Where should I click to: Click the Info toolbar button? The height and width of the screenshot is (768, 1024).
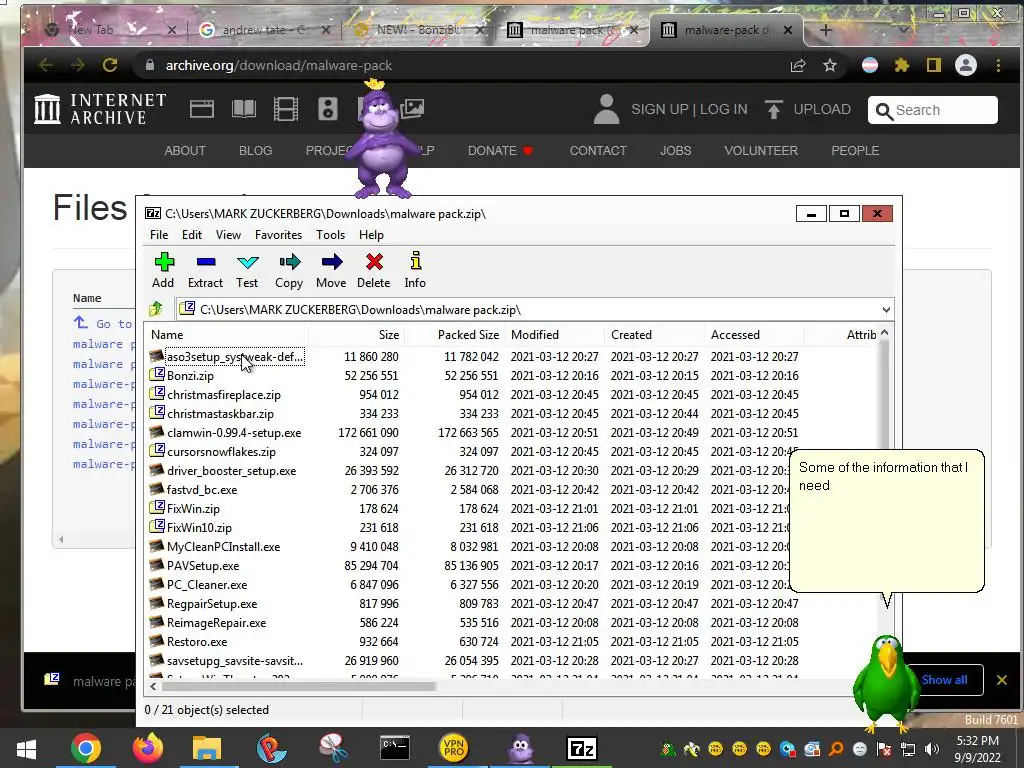tap(415, 270)
